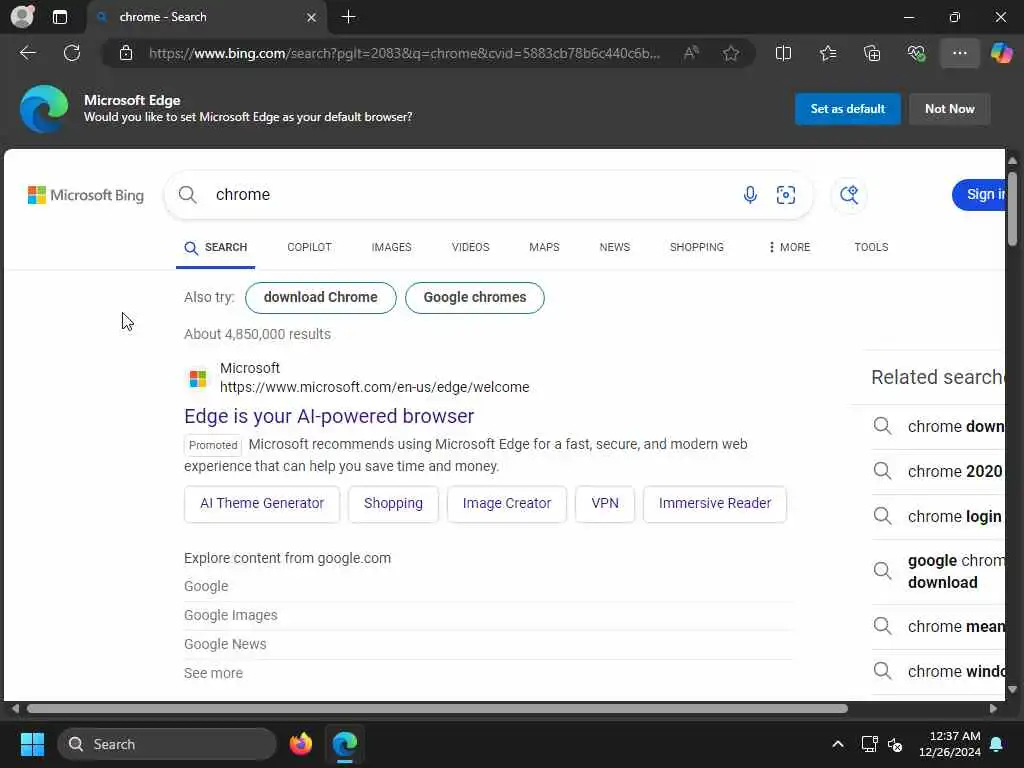
Task: Switch to NEWS tab
Action: 615,247
